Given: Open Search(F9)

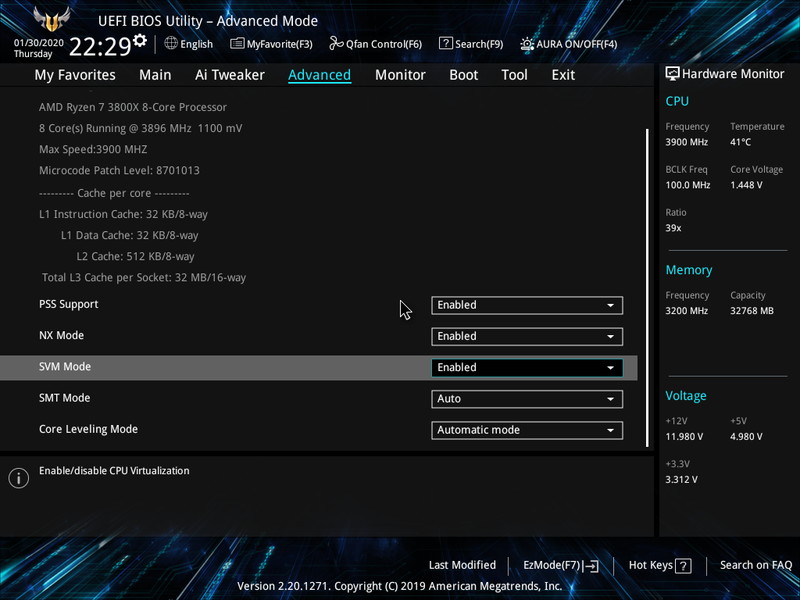Looking at the screenshot, I should tap(471, 44).
